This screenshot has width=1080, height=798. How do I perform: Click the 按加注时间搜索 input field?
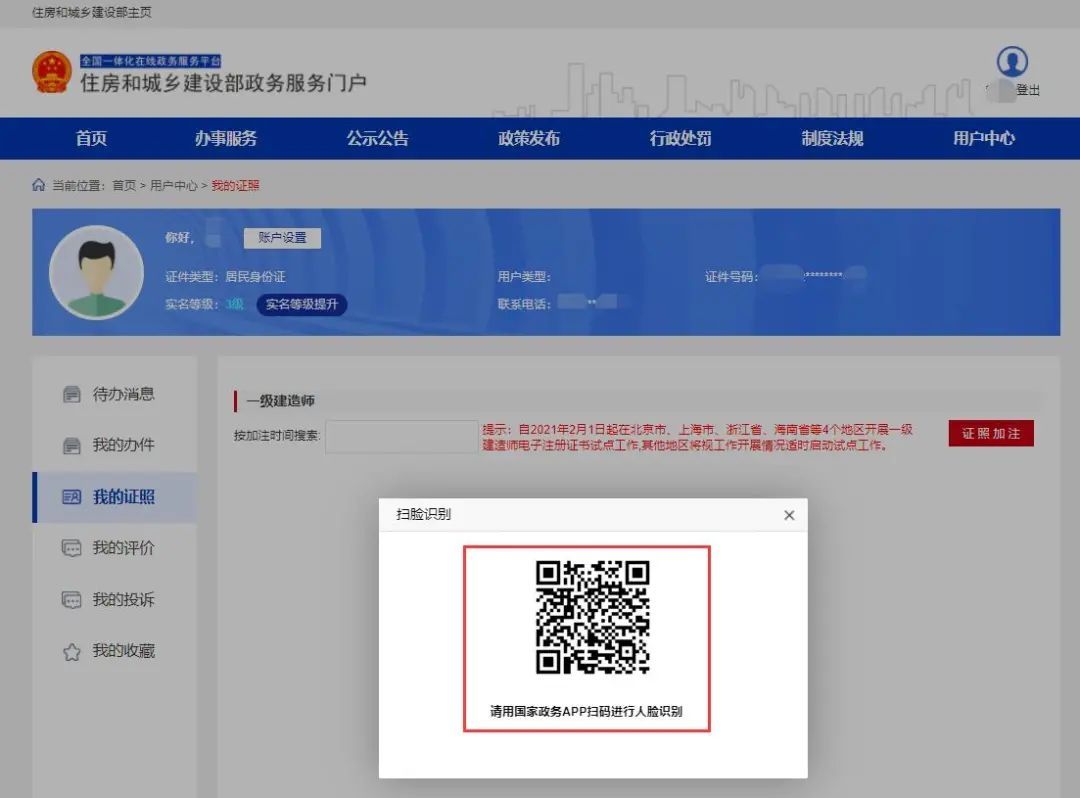402,436
